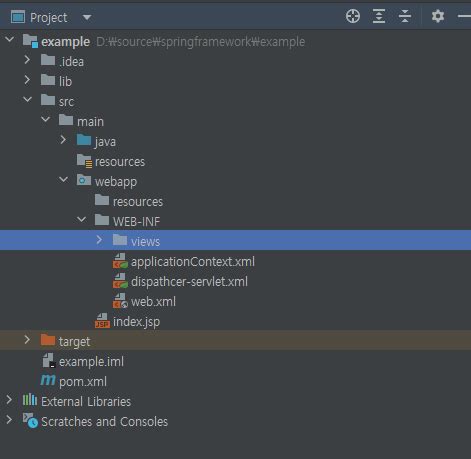Click the WEB-INF folder icon
Image resolution: width=471 pixels, height=459 pixels.
[102, 220]
